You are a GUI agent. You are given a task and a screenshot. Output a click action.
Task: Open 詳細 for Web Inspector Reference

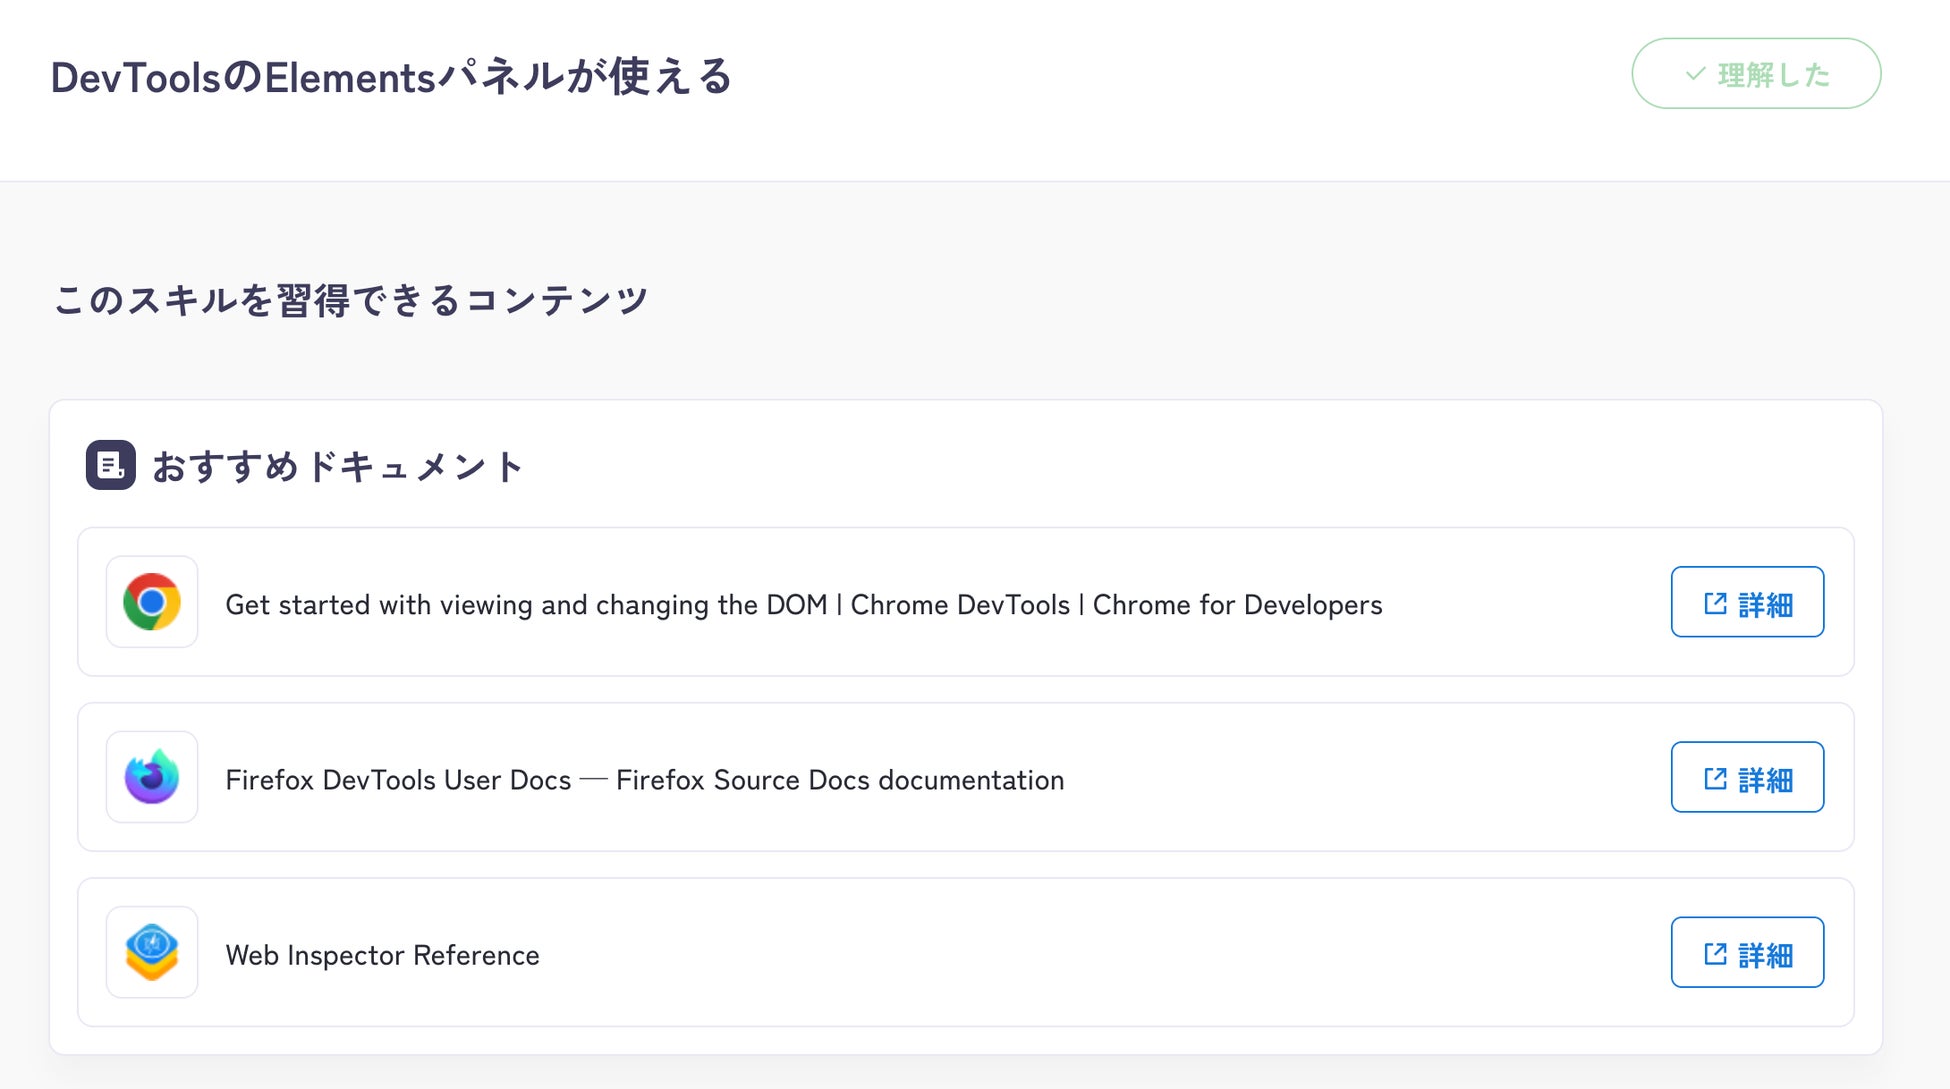click(1747, 952)
